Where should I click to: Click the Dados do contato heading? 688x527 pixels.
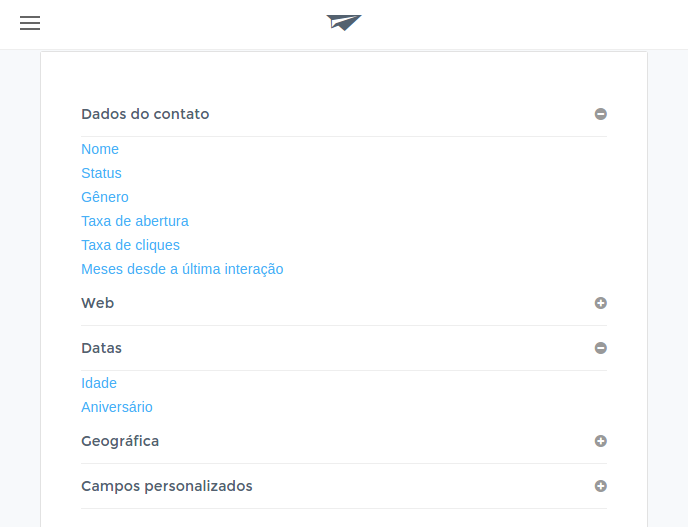click(x=145, y=114)
